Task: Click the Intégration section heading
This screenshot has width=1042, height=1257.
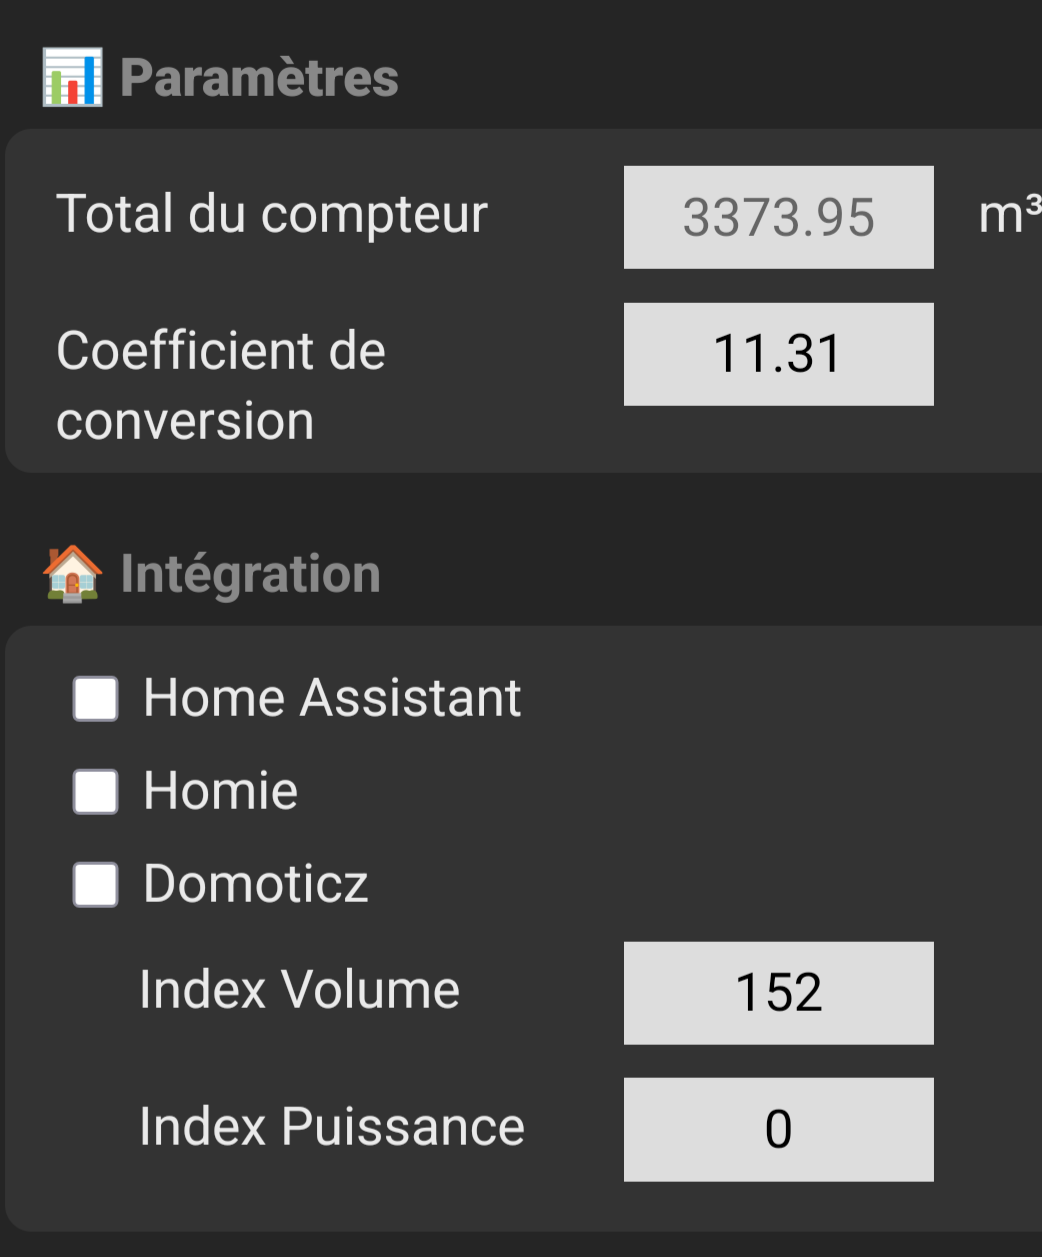Action: point(250,574)
